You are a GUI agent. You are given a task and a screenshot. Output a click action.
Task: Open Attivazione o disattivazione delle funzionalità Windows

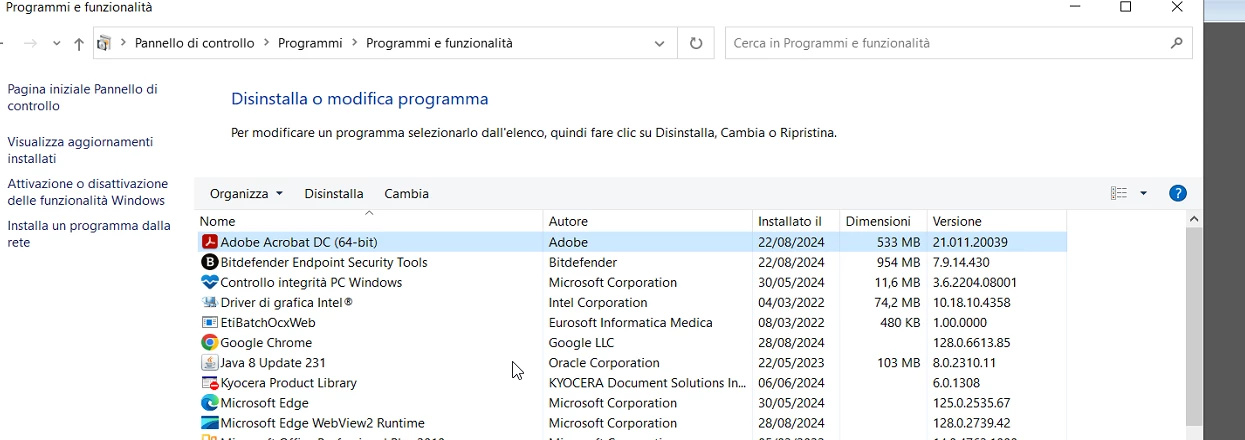click(x=88, y=192)
